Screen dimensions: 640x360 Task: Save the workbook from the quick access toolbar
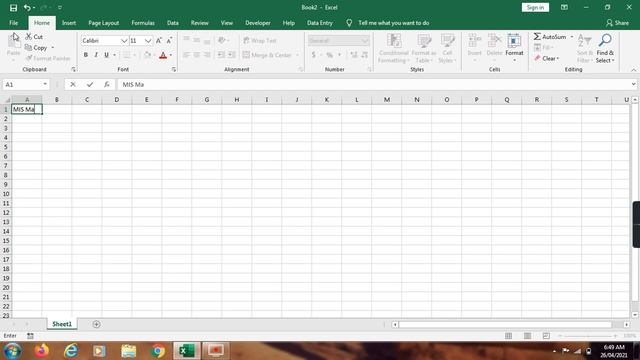pos(13,7)
